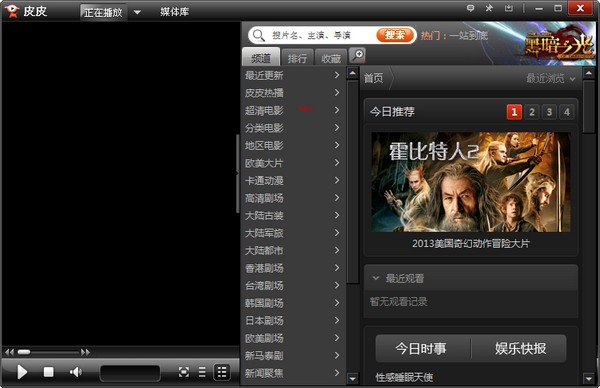
Task: Expand the 超清电影 channel
Action: [x=293, y=110]
